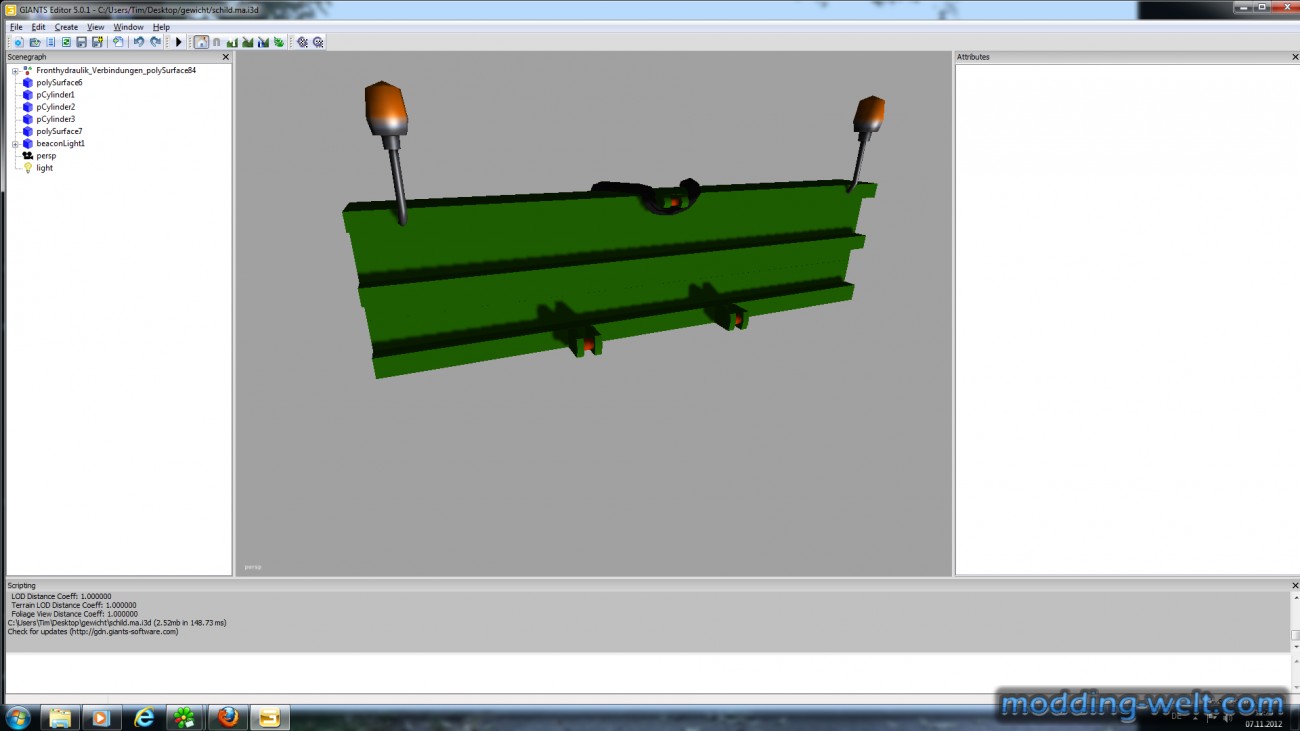Select the persp camera node
Viewport: 1300px width, 731px height.
click(x=46, y=156)
